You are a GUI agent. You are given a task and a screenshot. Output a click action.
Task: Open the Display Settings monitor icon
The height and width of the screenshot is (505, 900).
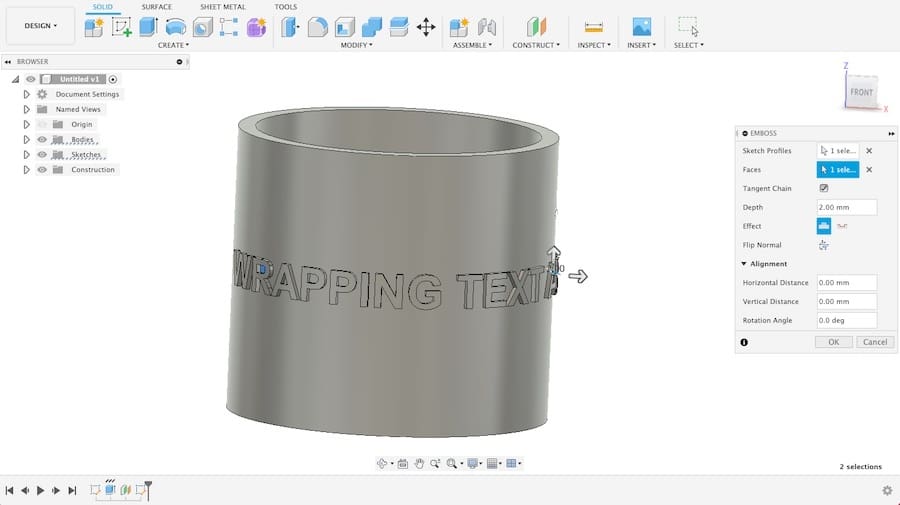pos(472,463)
